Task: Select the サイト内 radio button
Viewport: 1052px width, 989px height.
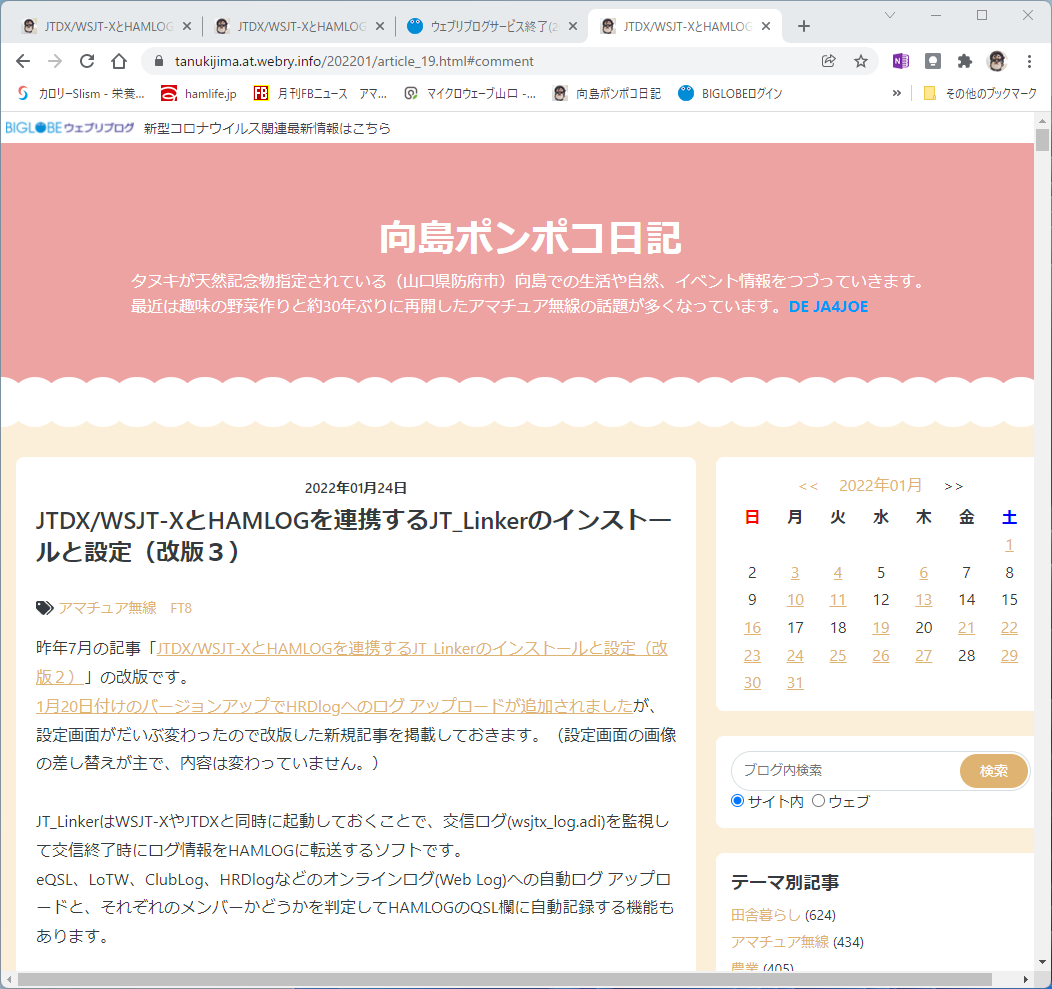Action: (x=737, y=800)
